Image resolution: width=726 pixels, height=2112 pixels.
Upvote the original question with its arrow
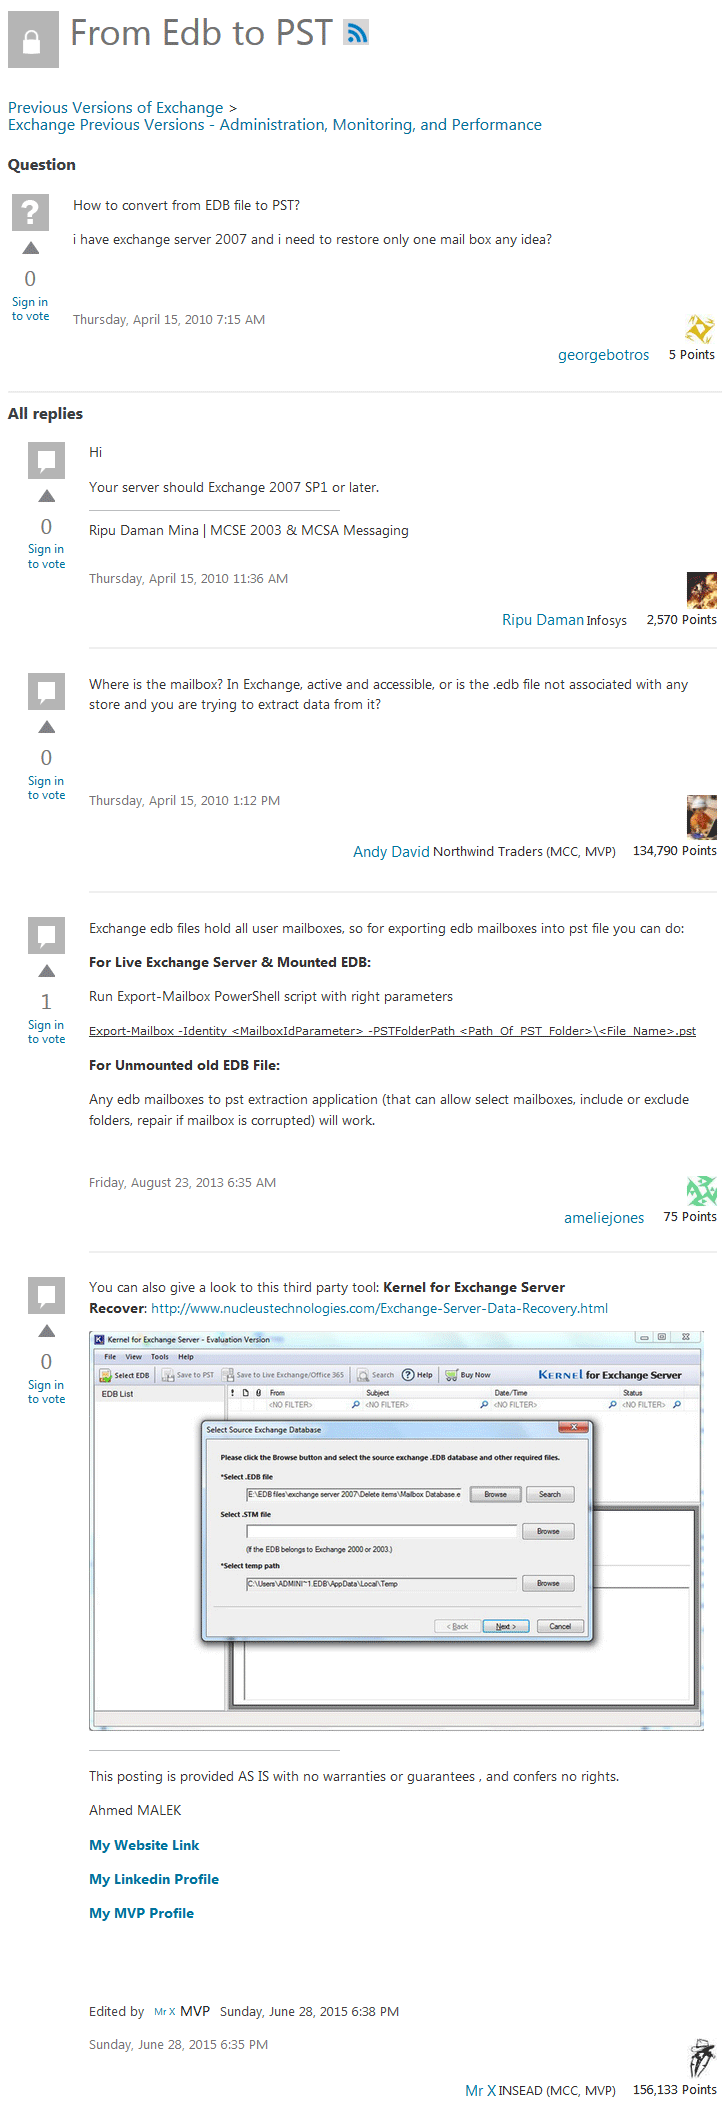[x=31, y=247]
